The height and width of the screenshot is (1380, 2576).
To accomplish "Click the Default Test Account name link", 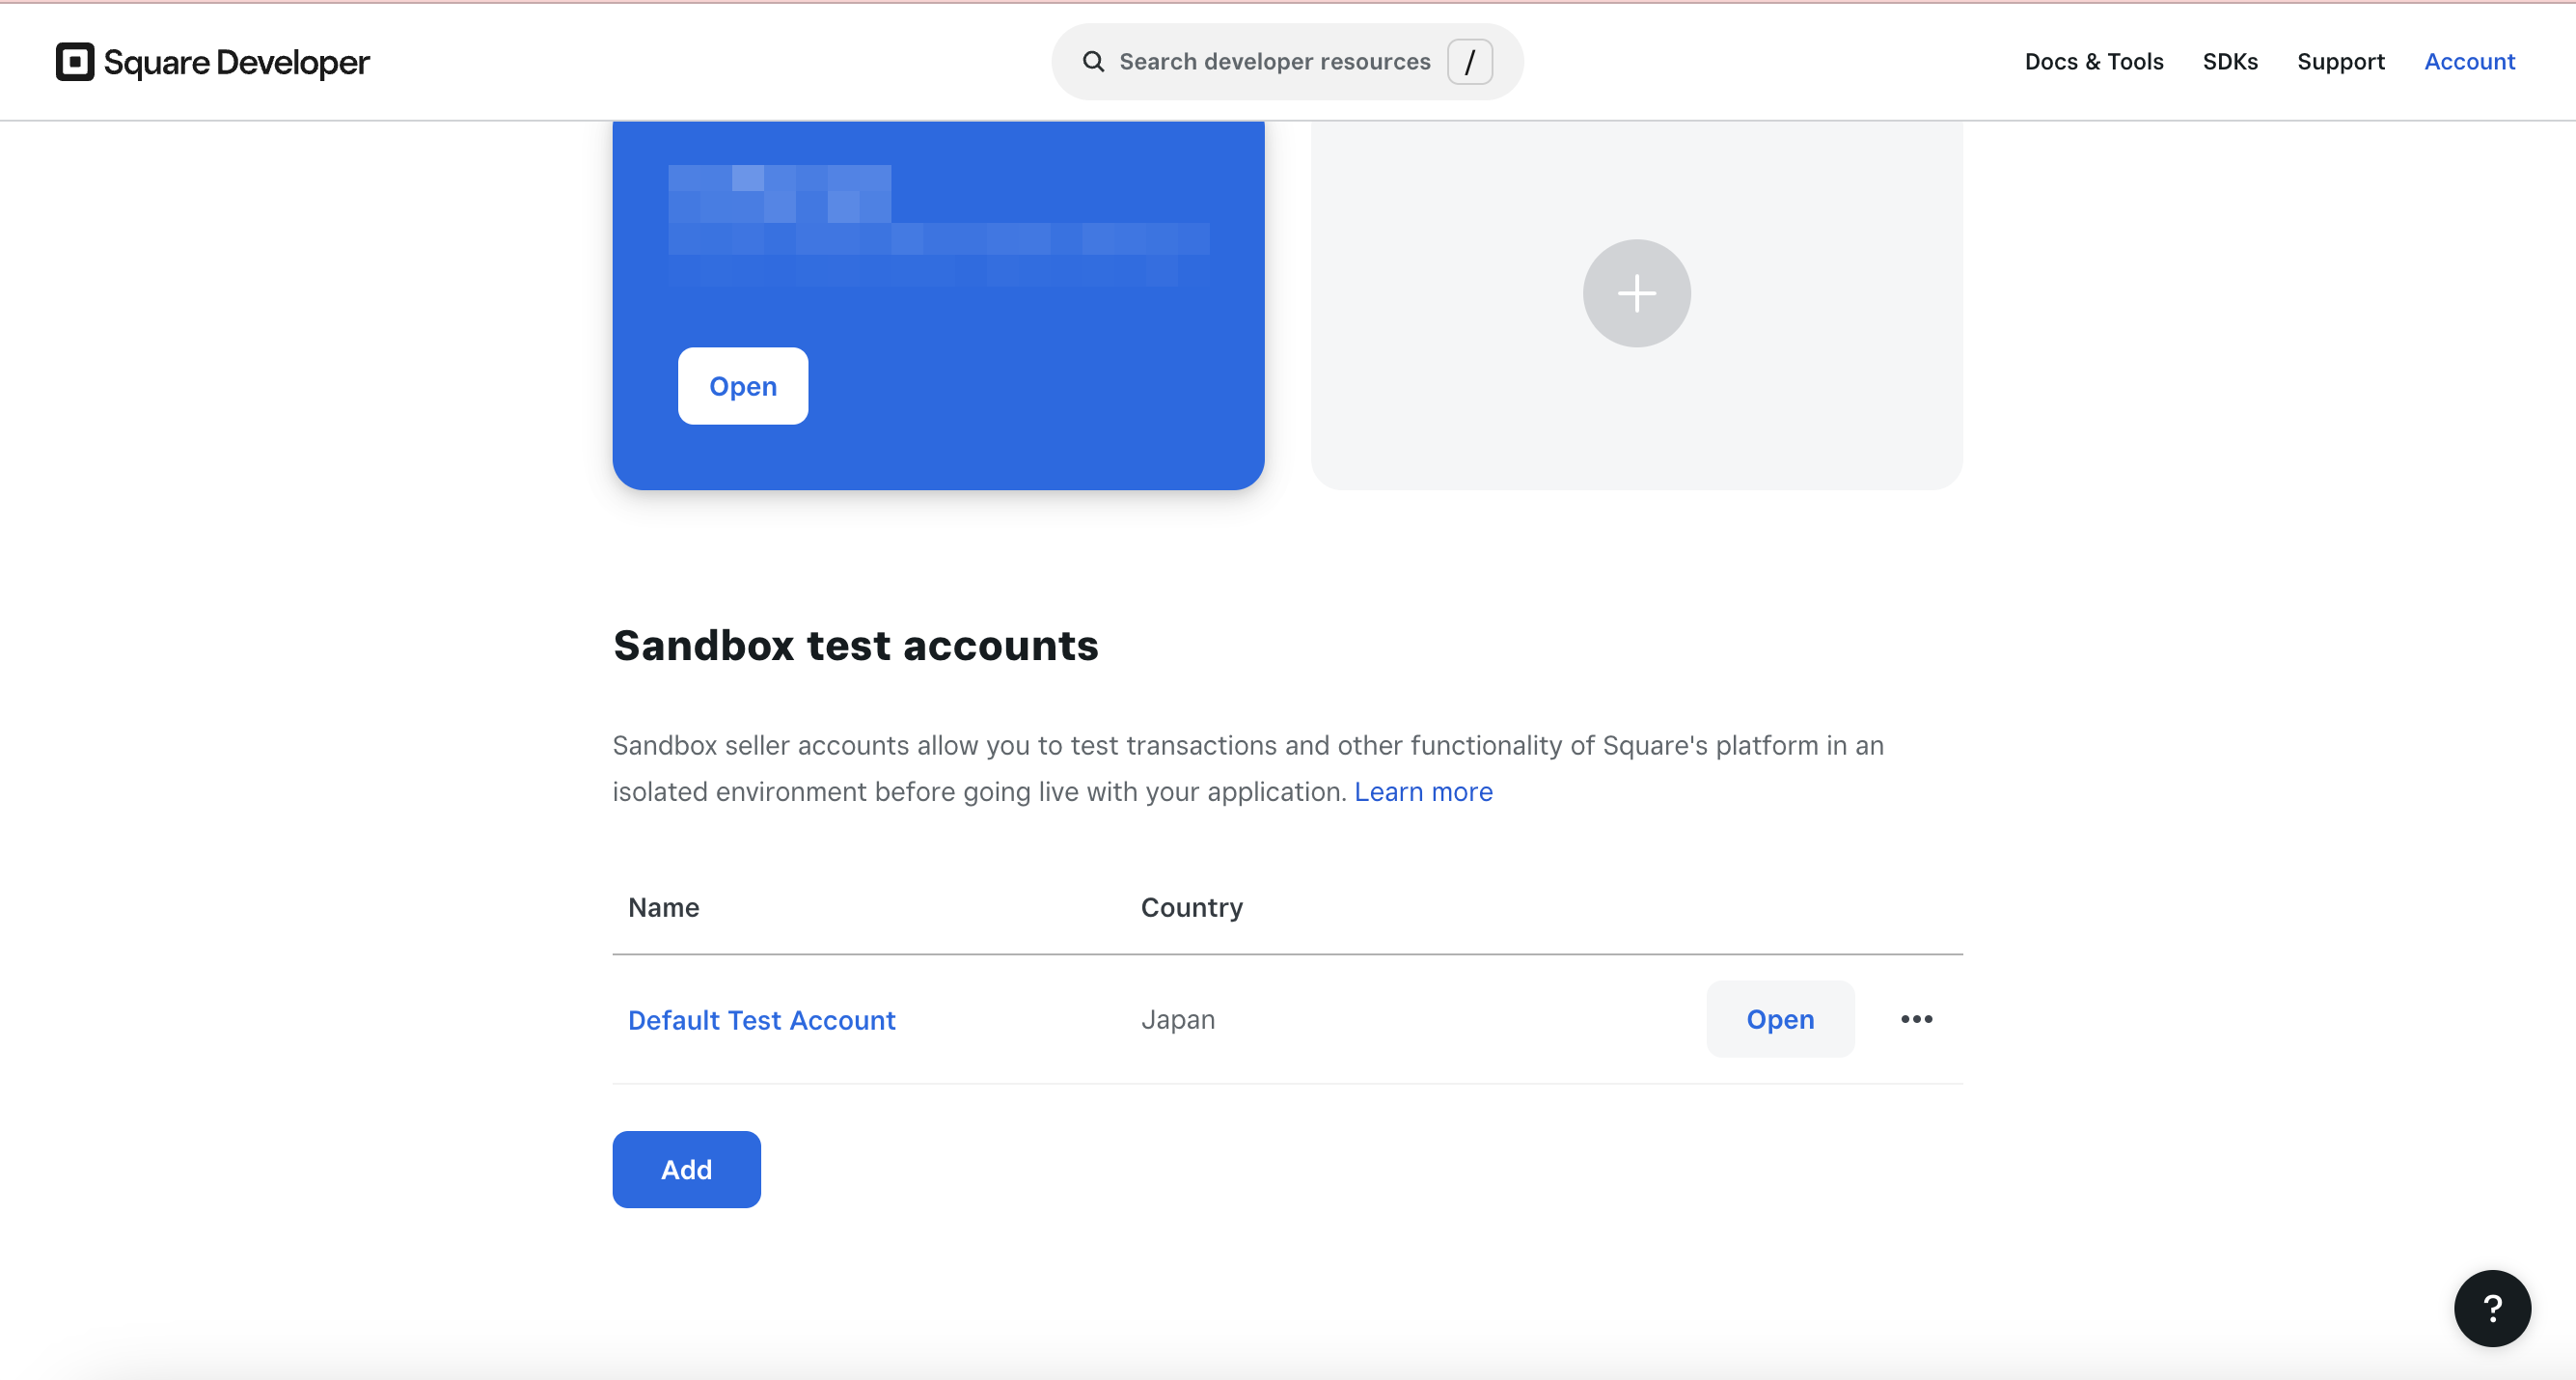I will pyautogui.click(x=761, y=1020).
